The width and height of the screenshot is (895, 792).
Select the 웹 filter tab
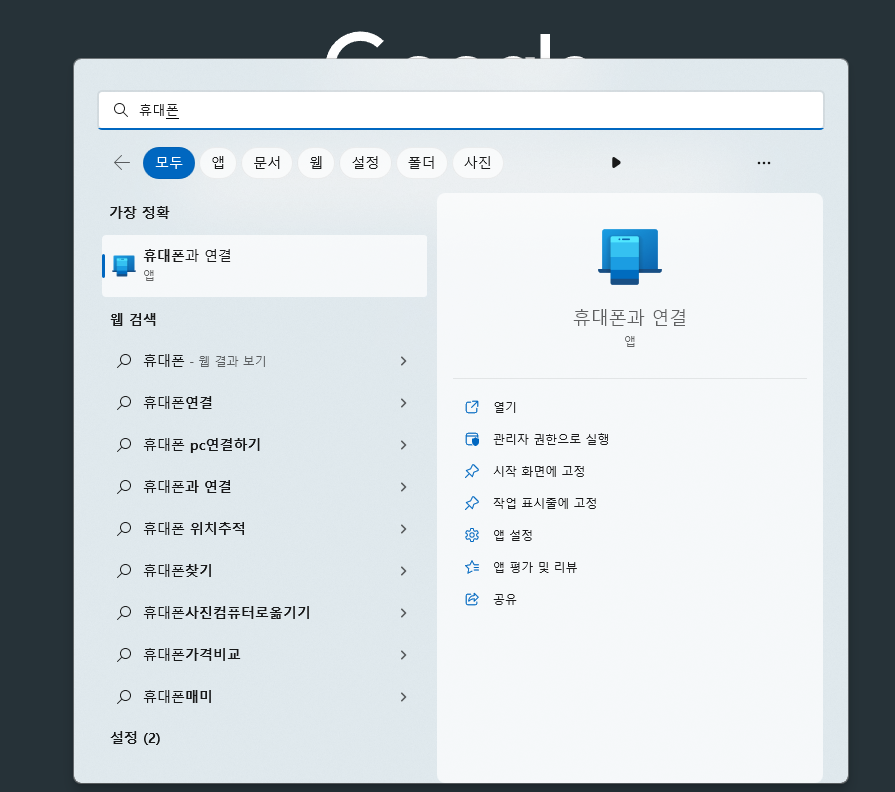tap(316, 163)
